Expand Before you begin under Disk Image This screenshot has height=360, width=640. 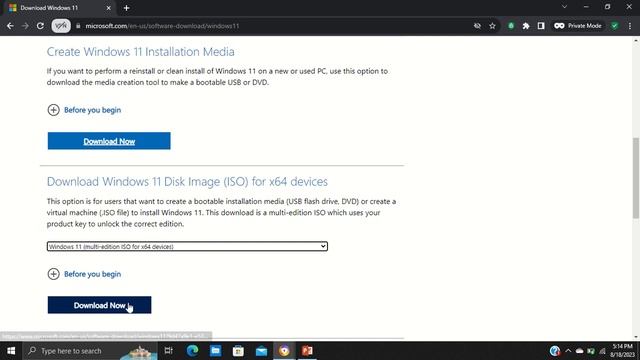point(84,274)
